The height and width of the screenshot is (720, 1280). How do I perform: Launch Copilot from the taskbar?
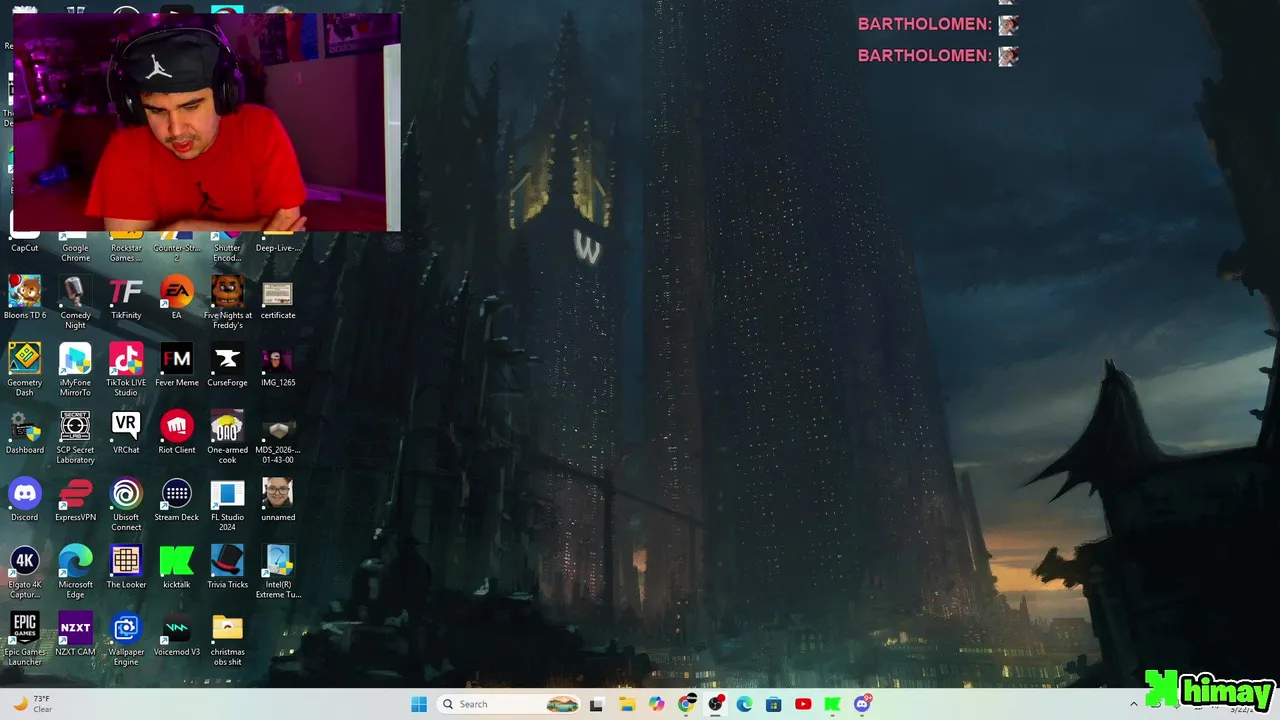coord(656,704)
